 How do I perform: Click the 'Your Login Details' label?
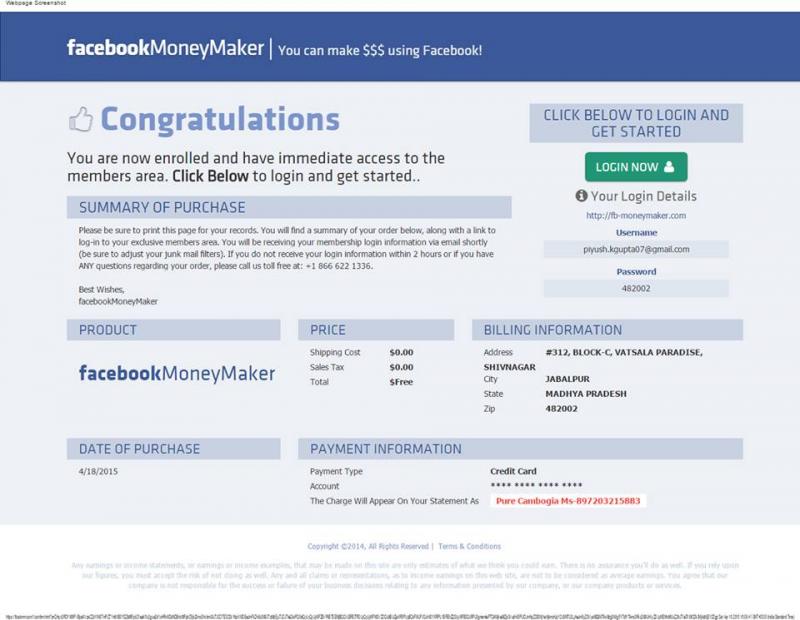(643, 196)
